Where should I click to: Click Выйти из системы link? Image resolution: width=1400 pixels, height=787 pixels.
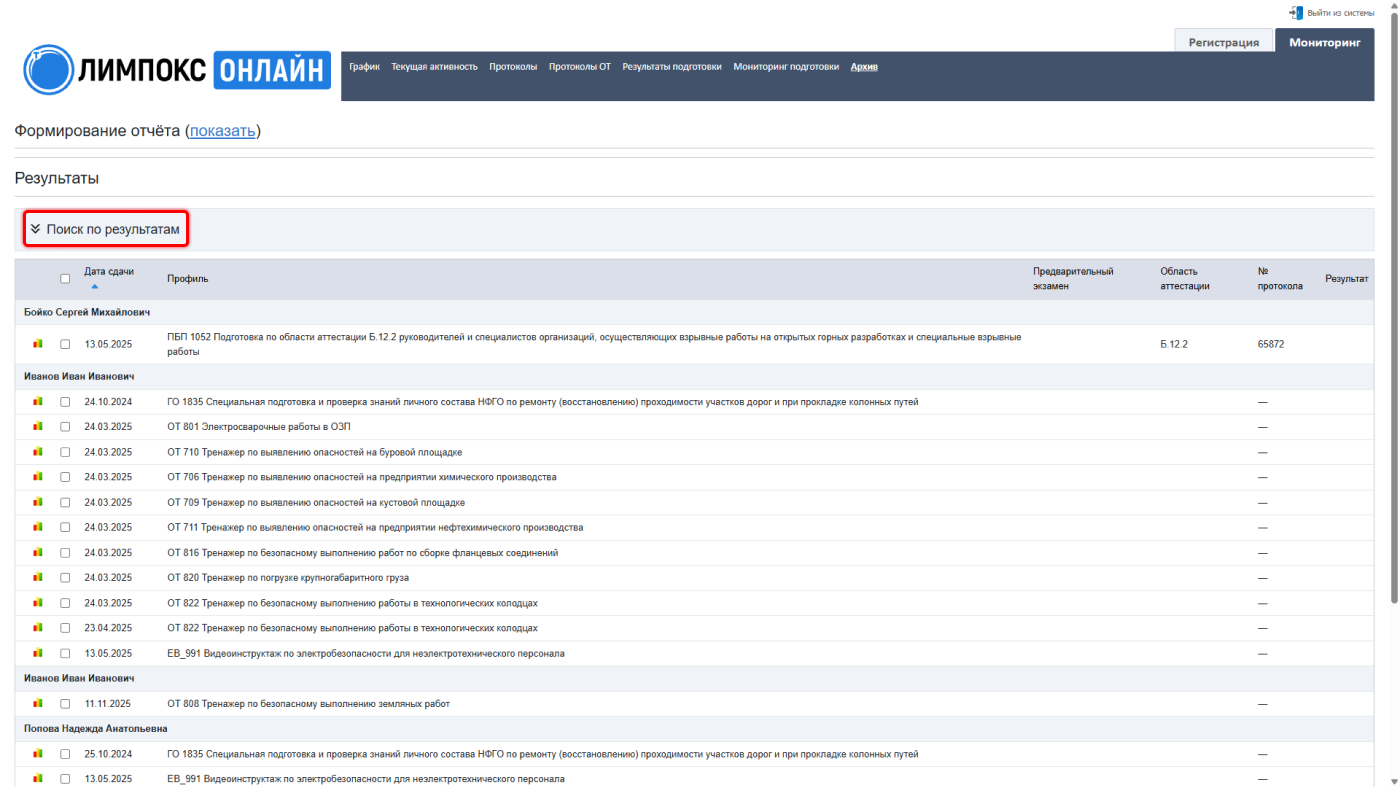1341,13
